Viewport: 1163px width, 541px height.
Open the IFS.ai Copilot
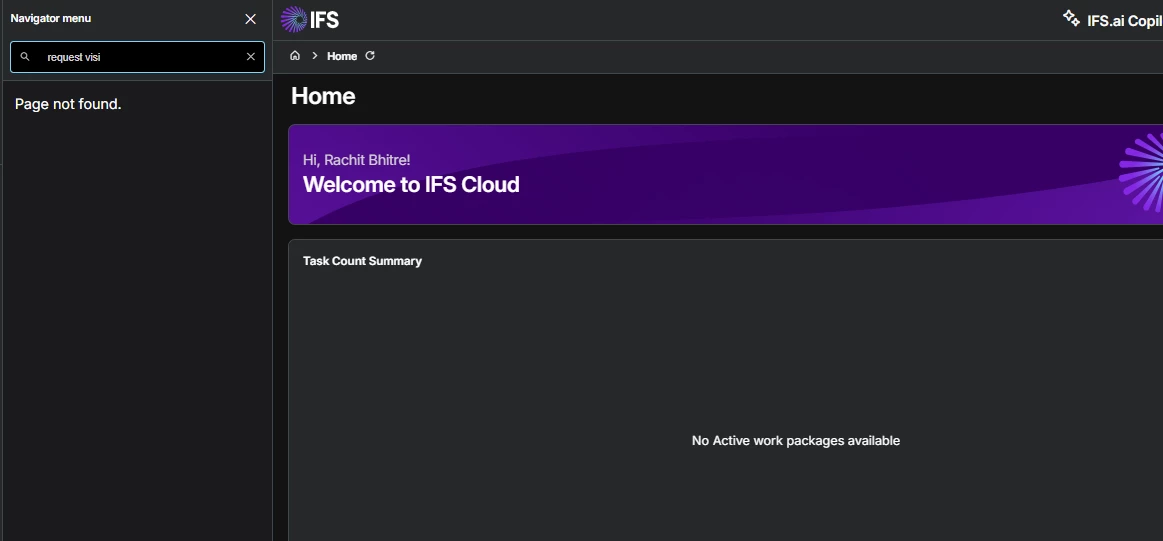1113,20
